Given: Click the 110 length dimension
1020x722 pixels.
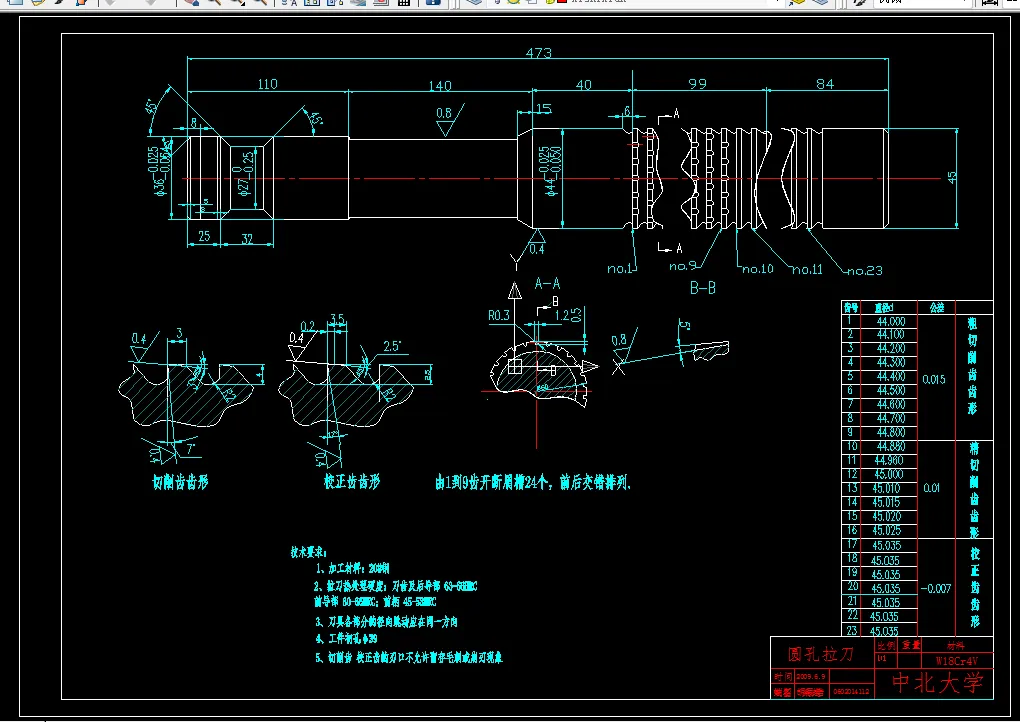Looking at the screenshot, I should pyautogui.click(x=267, y=84).
